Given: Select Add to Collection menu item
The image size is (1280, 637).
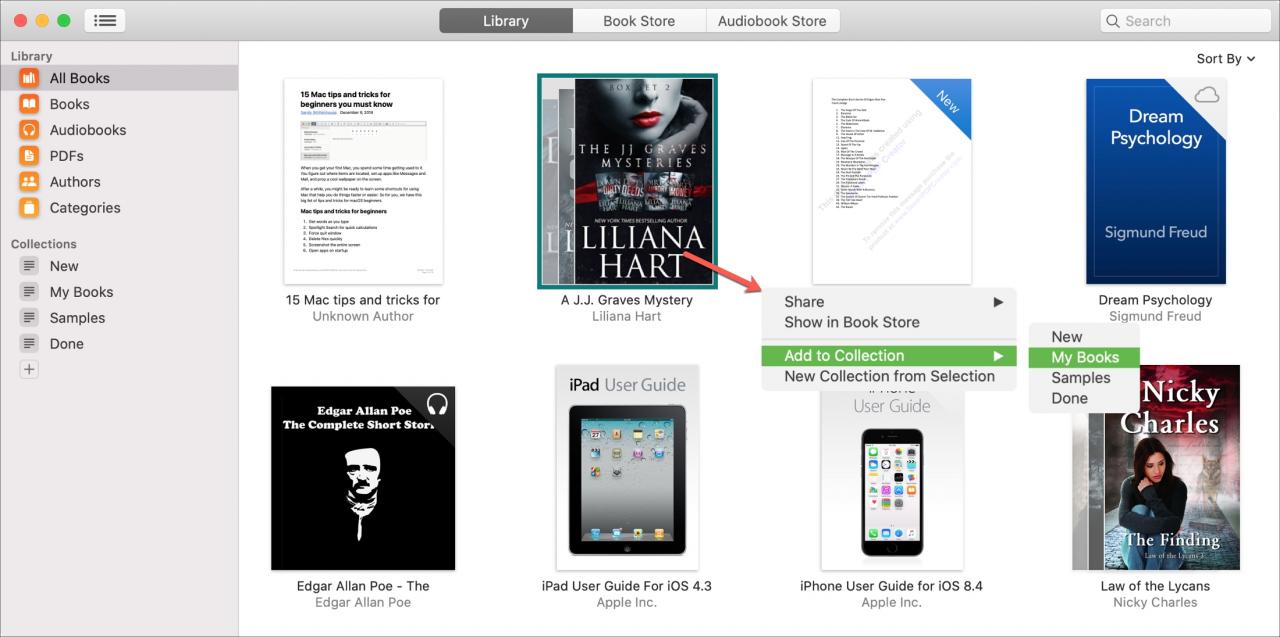Looking at the screenshot, I should click(889, 356).
